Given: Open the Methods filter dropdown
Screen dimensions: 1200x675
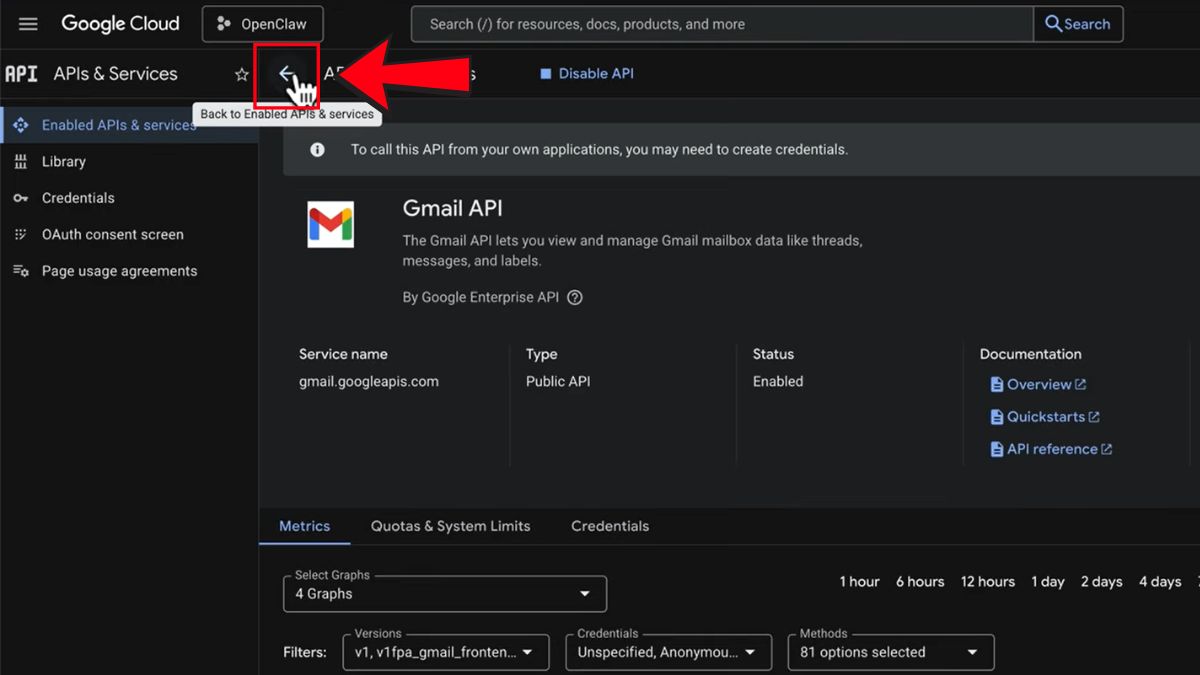Looking at the screenshot, I should tap(890, 652).
